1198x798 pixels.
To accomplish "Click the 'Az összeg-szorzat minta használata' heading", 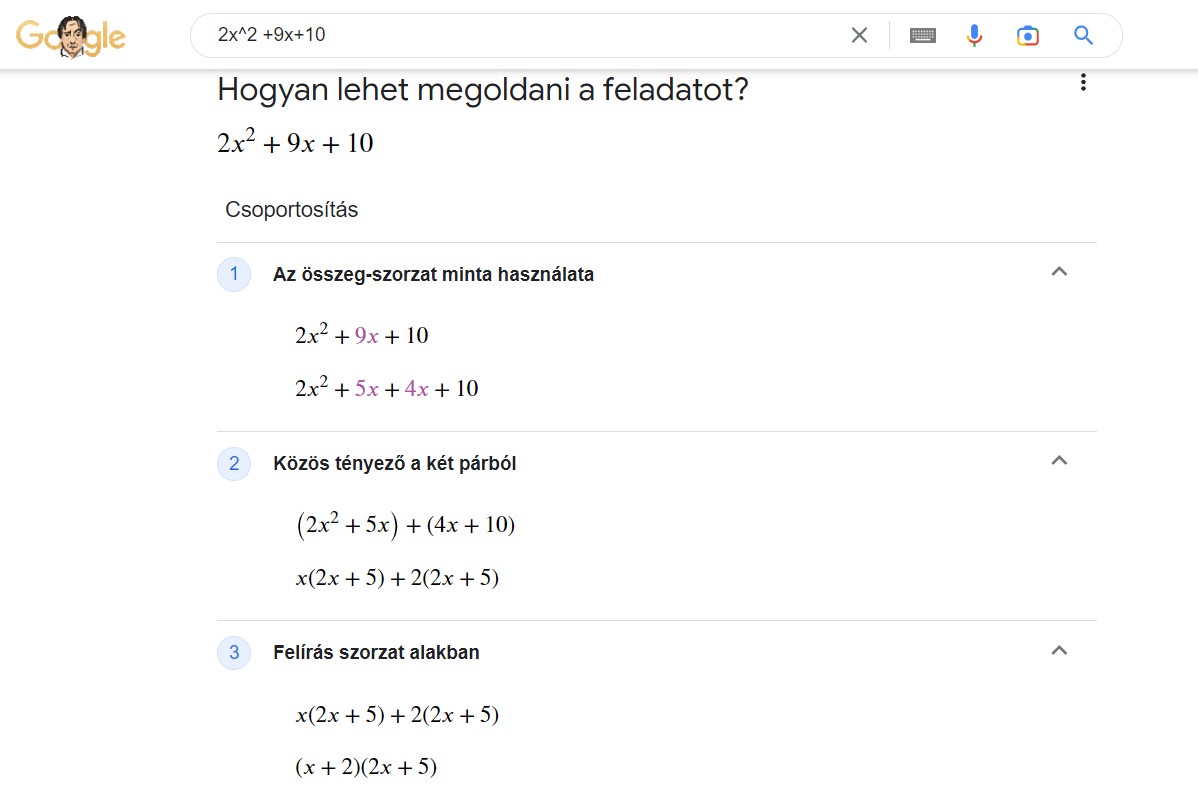I will 433,274.
